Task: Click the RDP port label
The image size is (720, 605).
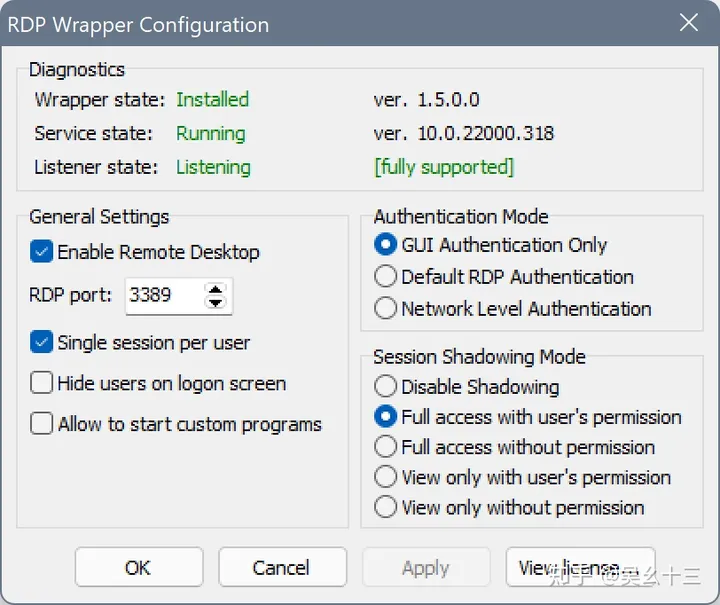Action: pyautogui.click(x=70, y=295)
